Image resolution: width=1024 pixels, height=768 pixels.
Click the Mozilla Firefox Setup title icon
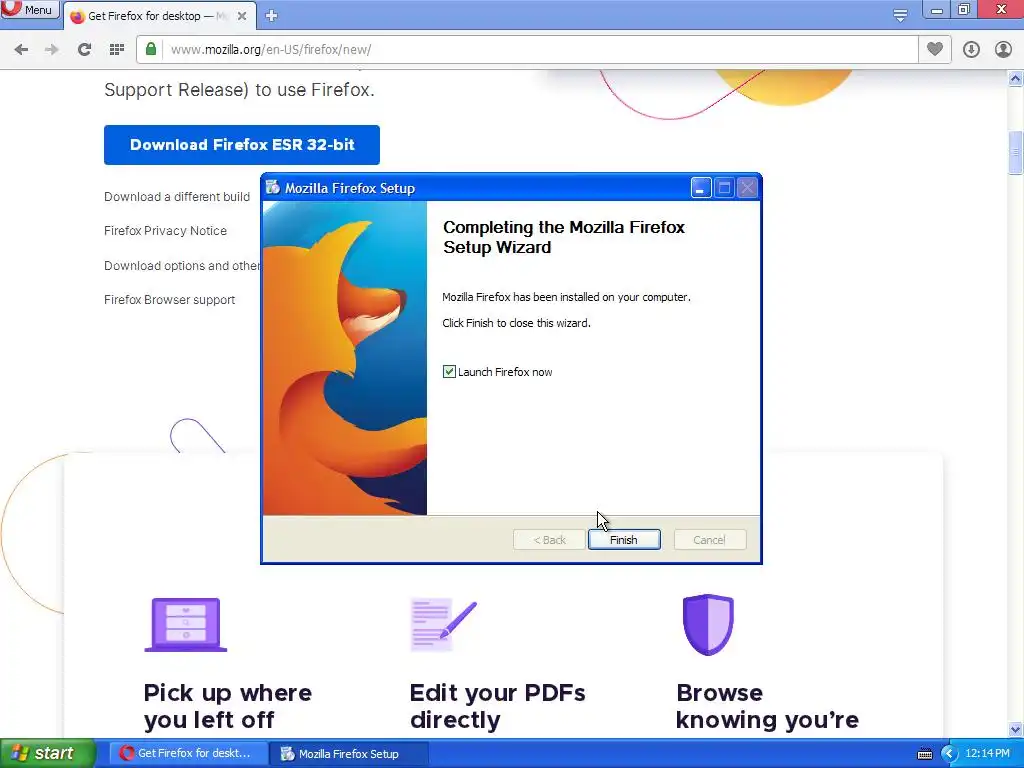point(273,188)
